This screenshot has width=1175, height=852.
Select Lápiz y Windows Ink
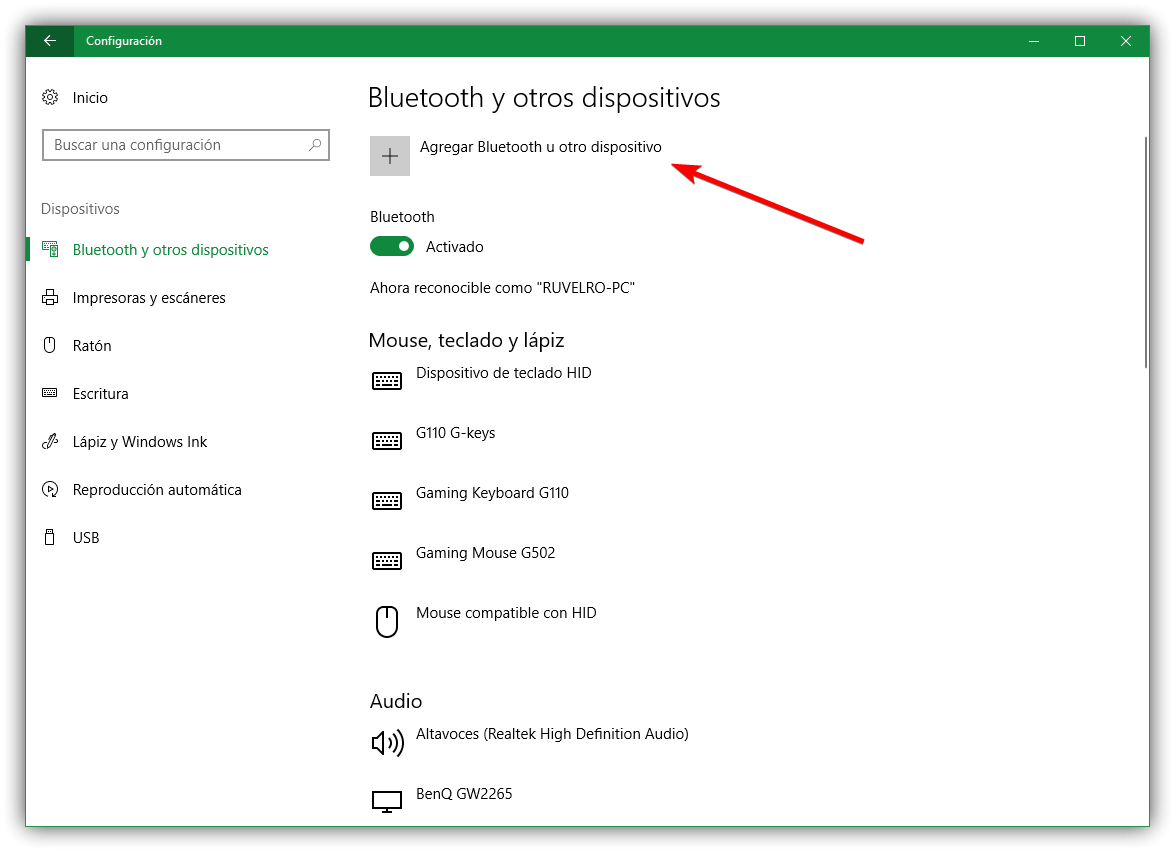click(139, 441)
